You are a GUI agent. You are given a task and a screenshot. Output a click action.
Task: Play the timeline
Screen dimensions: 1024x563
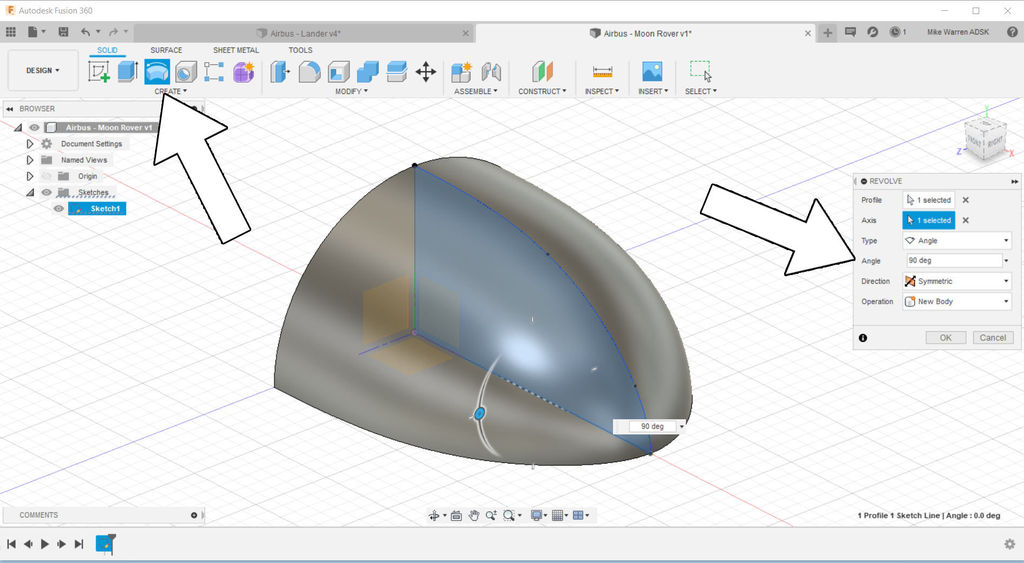click(44, 543)
